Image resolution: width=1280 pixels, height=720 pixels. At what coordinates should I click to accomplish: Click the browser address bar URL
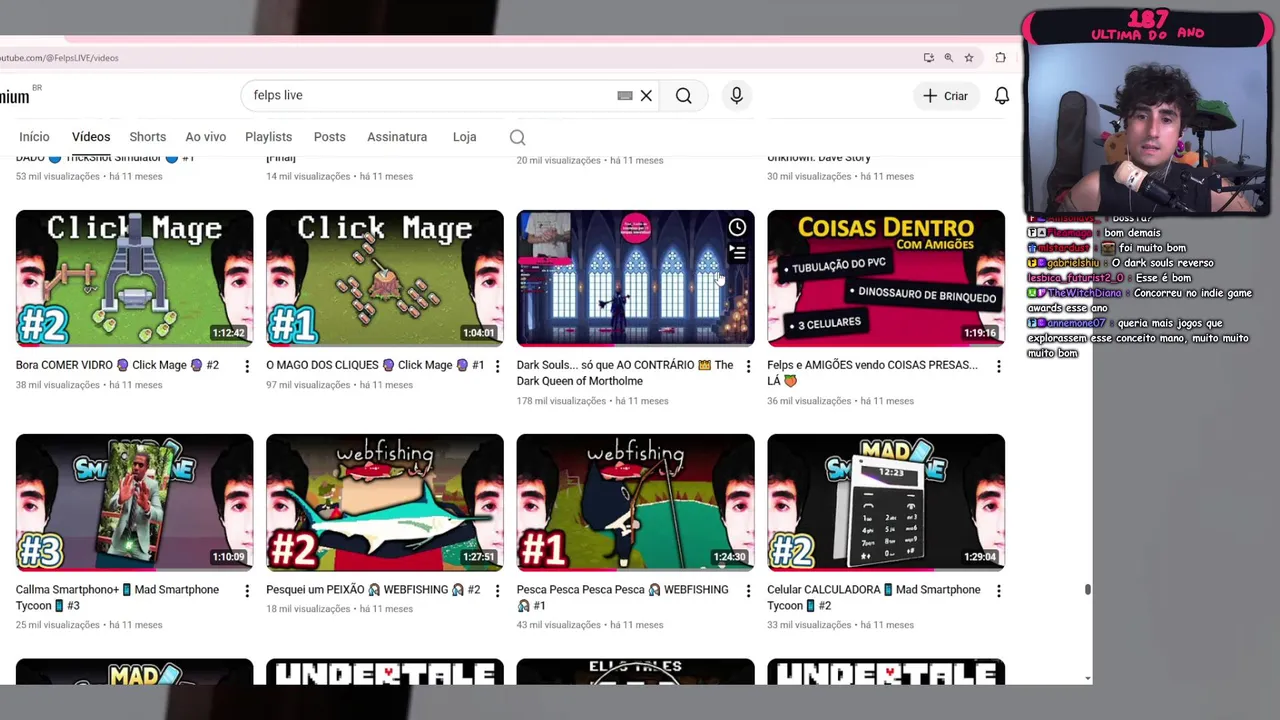[x=60, y=58]
